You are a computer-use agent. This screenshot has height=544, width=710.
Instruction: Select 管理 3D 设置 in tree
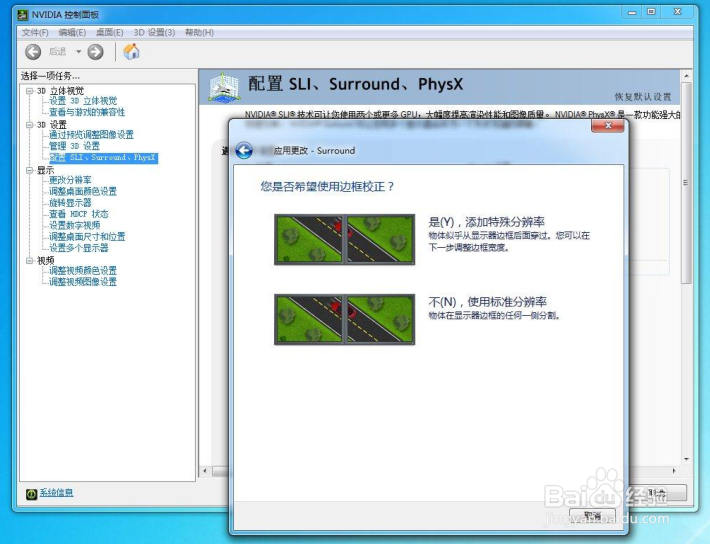pos(74,146)
